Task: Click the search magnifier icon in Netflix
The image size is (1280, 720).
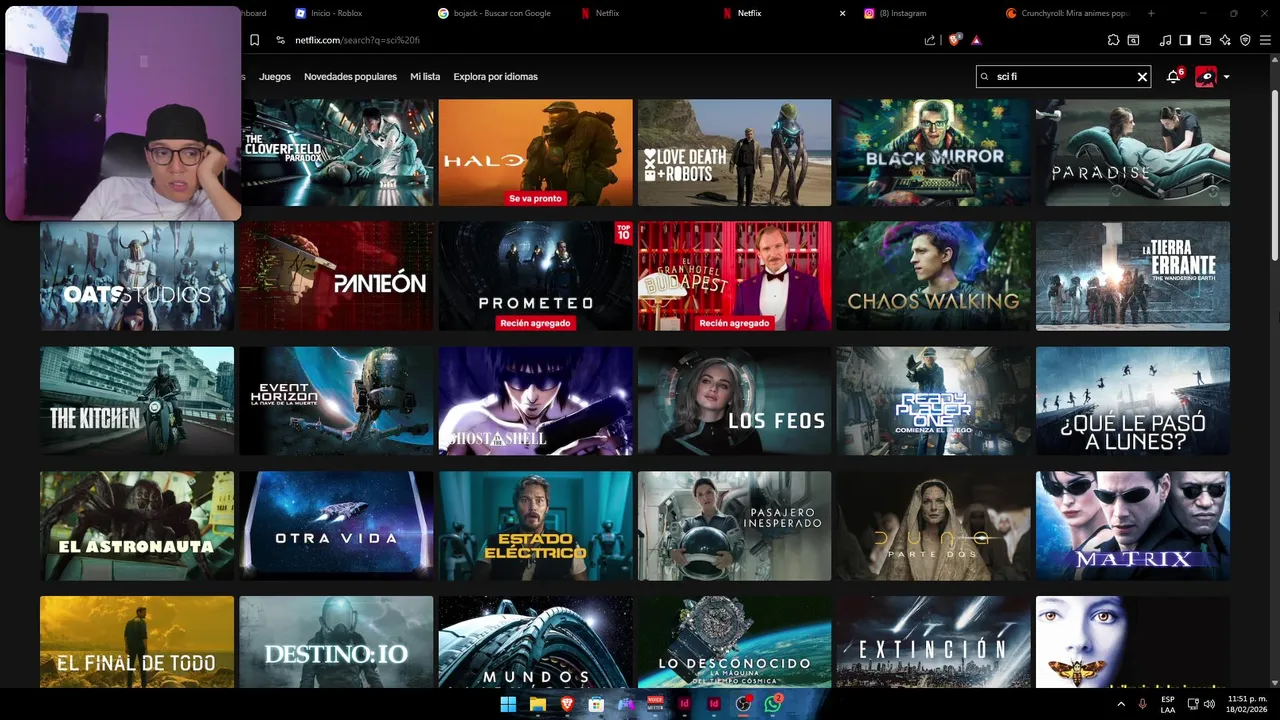Action: pos(985,77)
